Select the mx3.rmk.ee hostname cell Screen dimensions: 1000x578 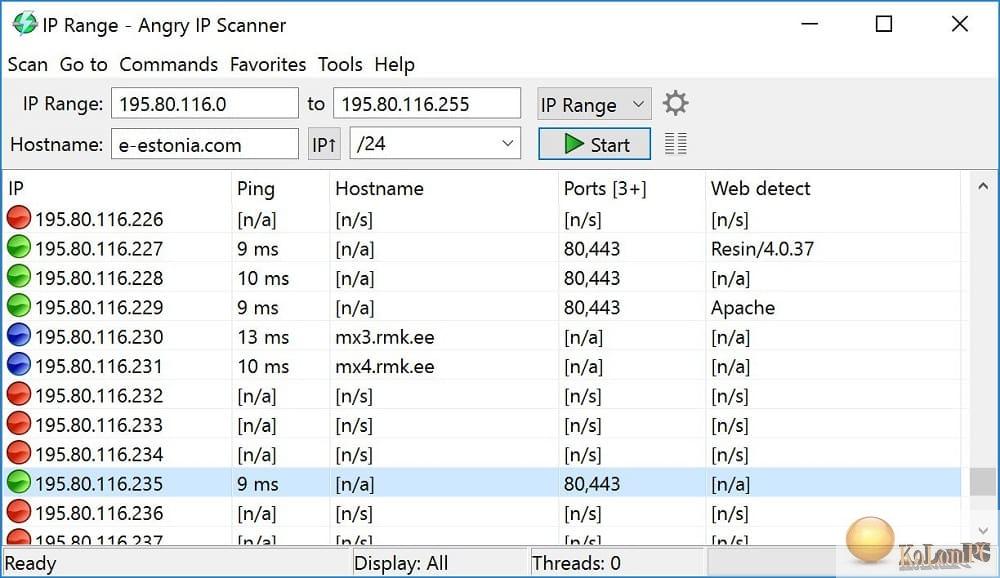point(385,336)
